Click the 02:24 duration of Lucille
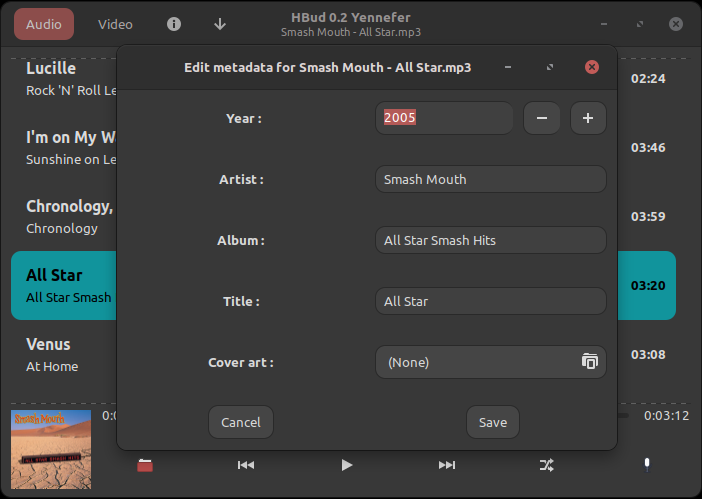 point(648,79)
